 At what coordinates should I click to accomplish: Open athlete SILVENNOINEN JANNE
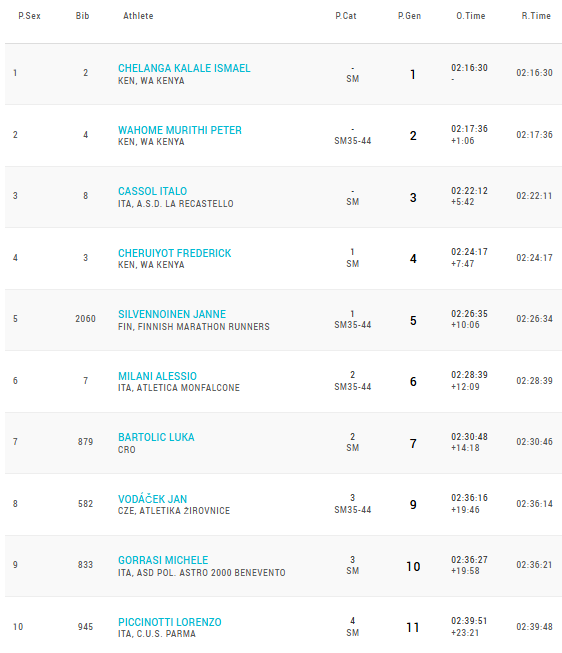pyautogui.click(x=172, y=314)
